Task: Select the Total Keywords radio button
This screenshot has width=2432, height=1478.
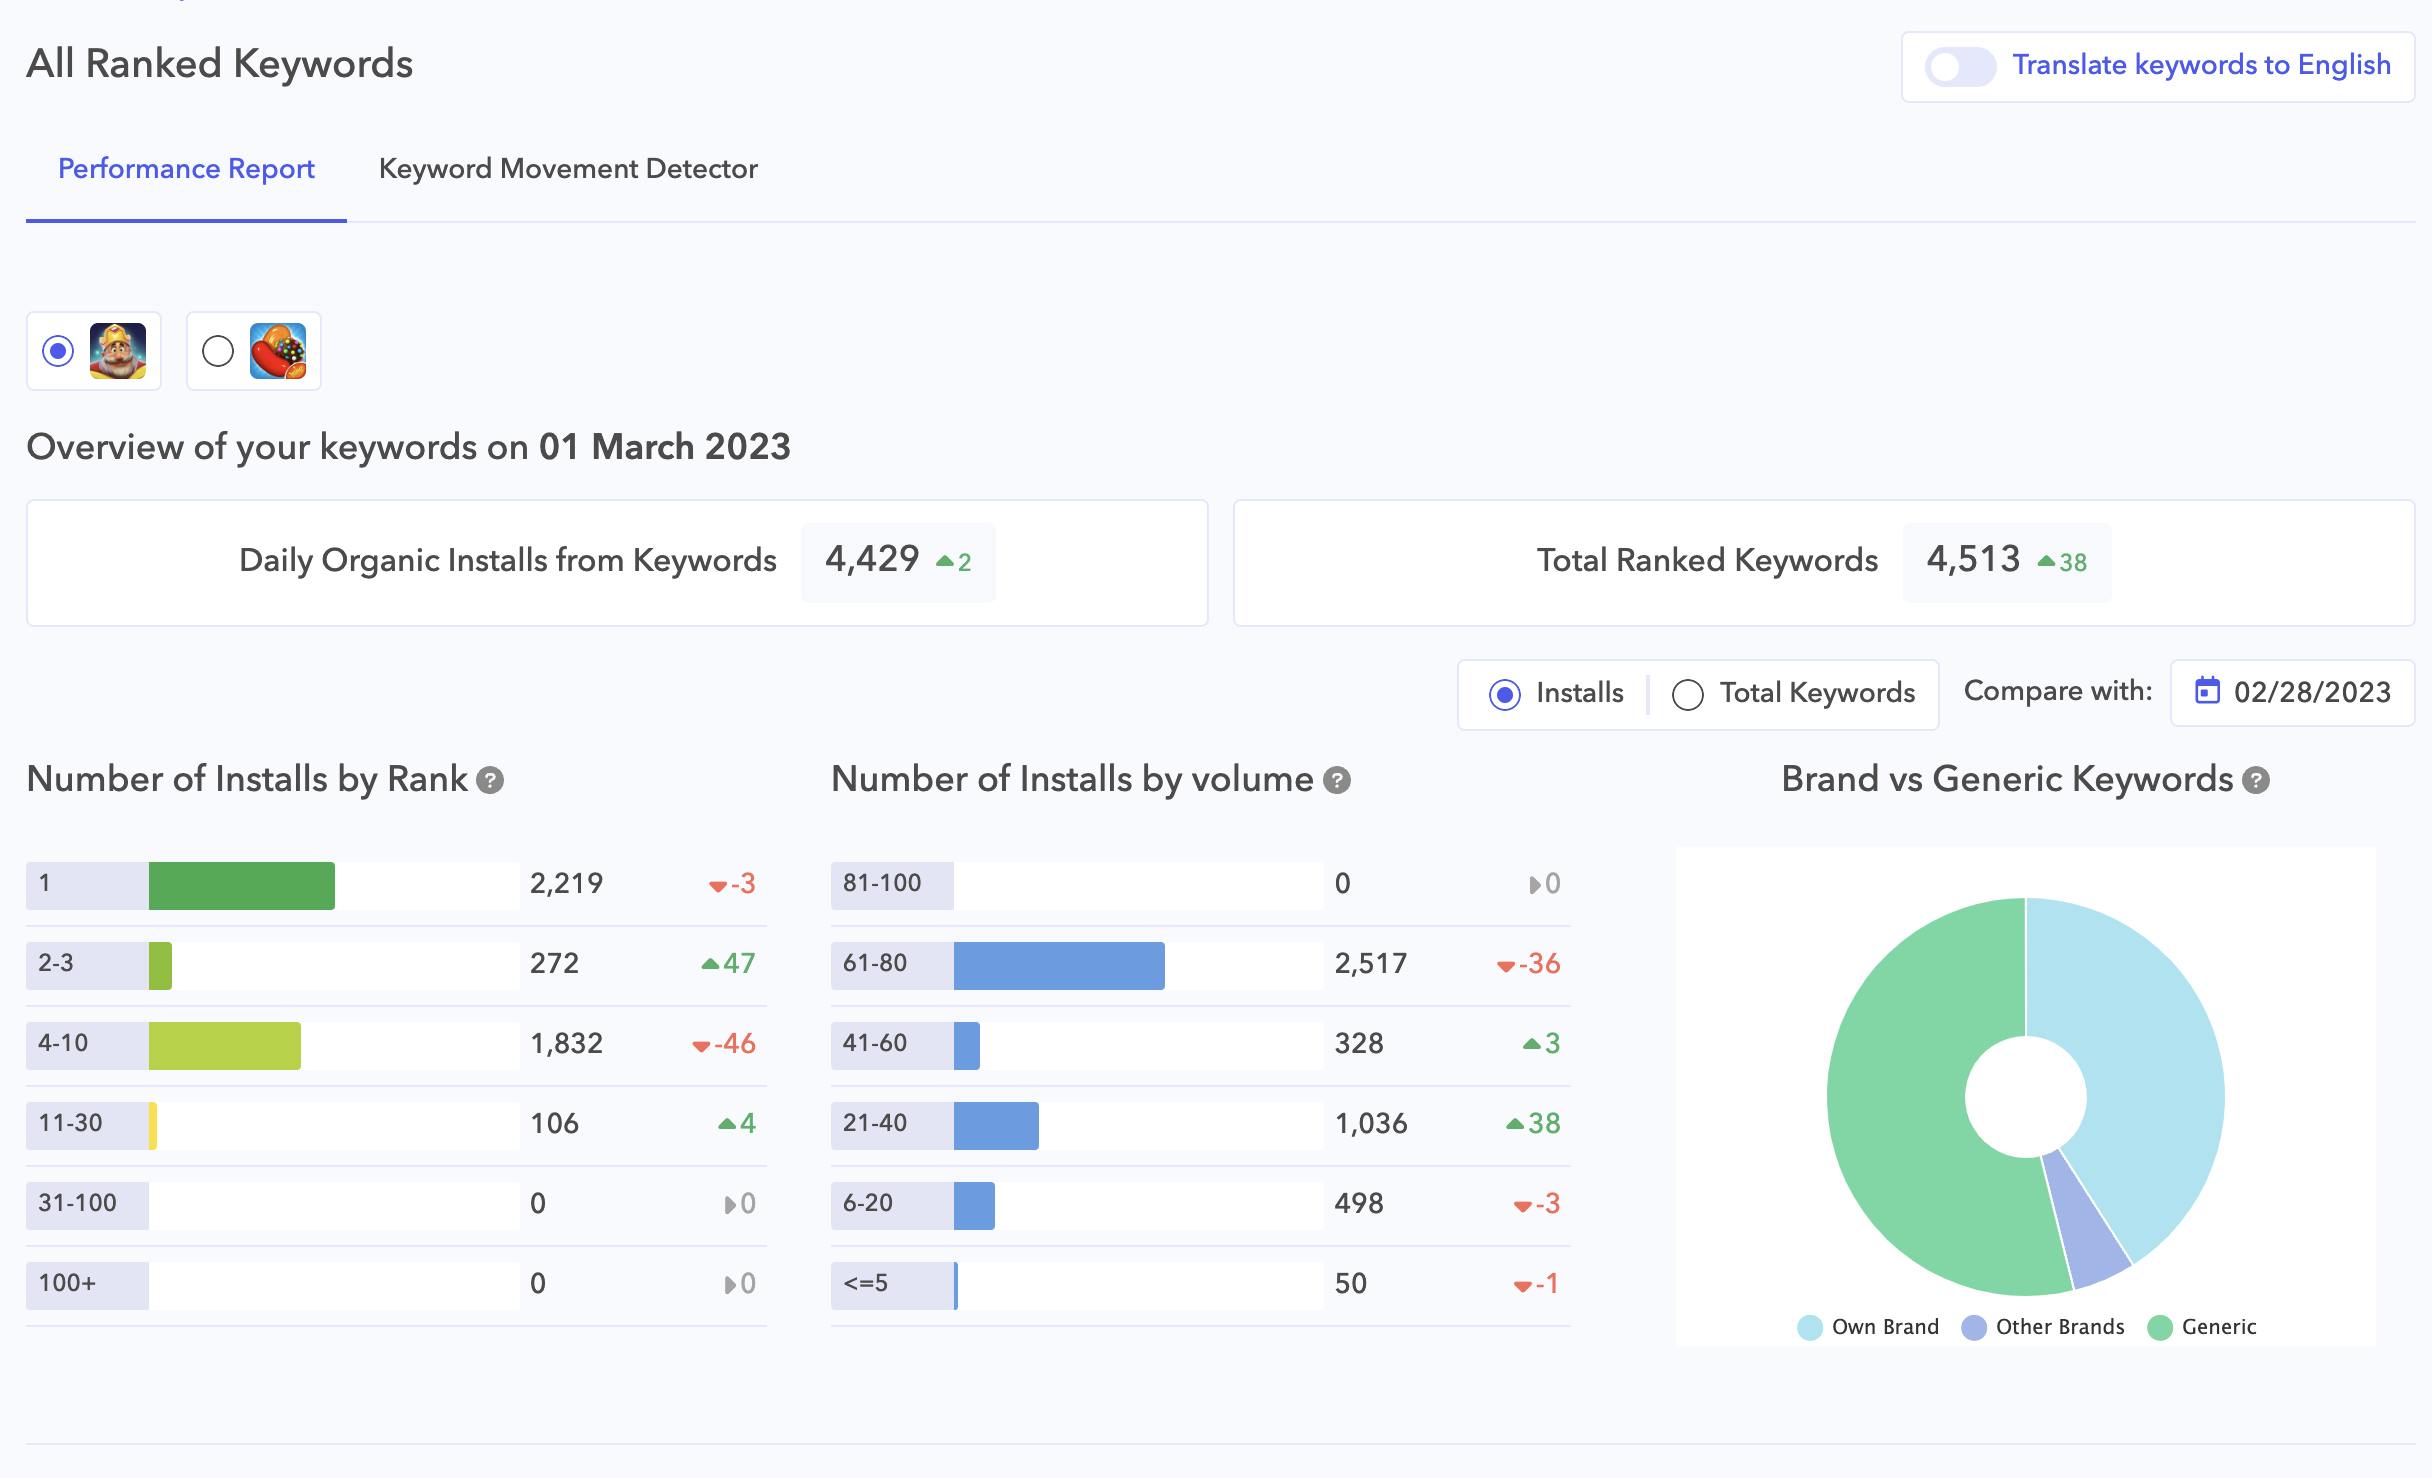Action: click(x=1688, y=694)
